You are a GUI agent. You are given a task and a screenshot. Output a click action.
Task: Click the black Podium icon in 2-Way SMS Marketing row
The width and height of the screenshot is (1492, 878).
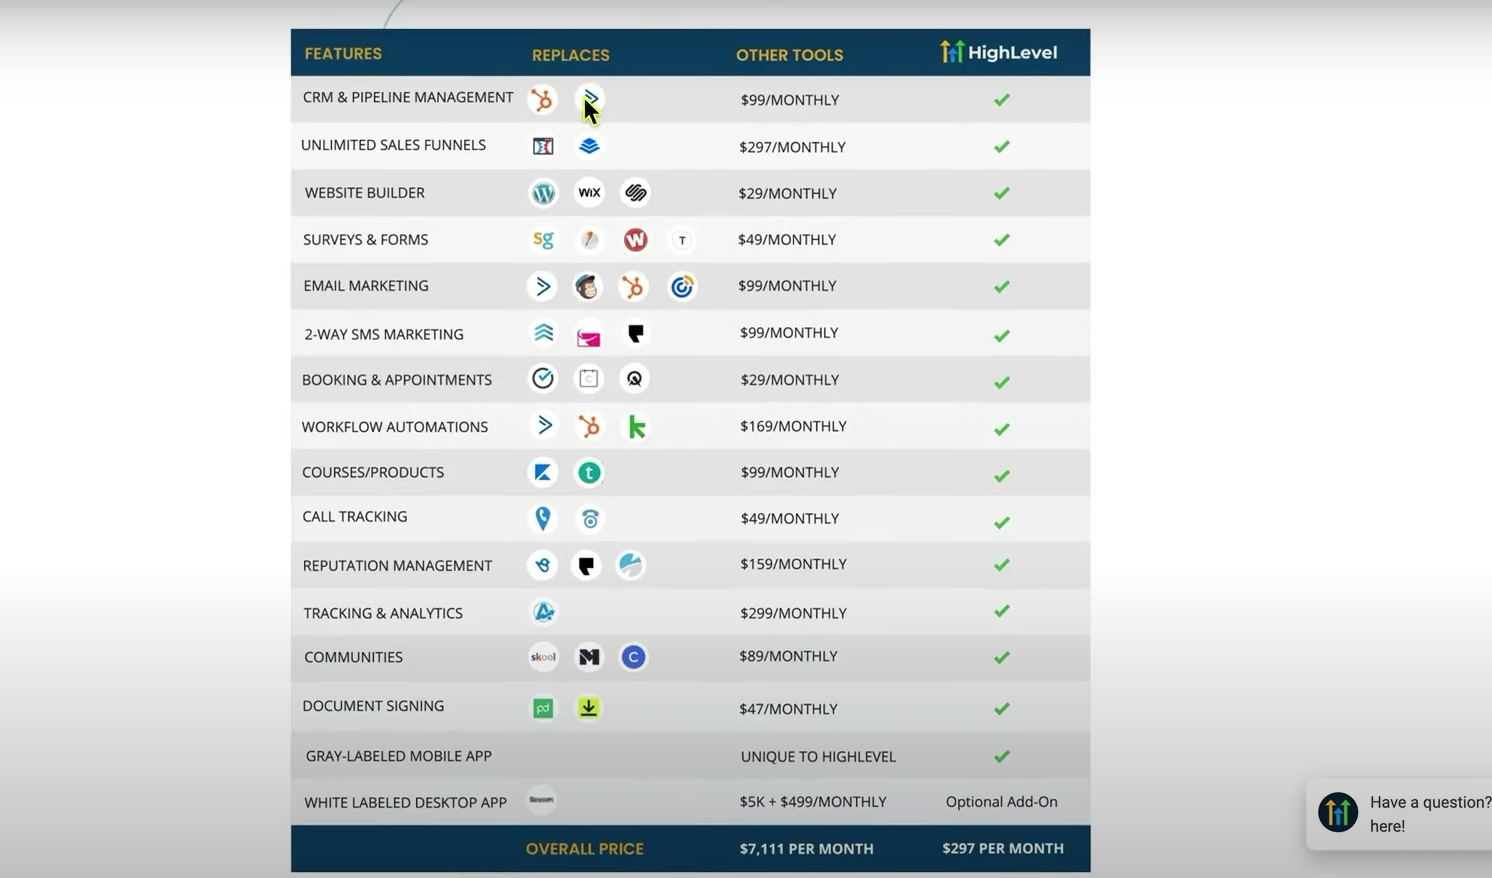(635, 333)
